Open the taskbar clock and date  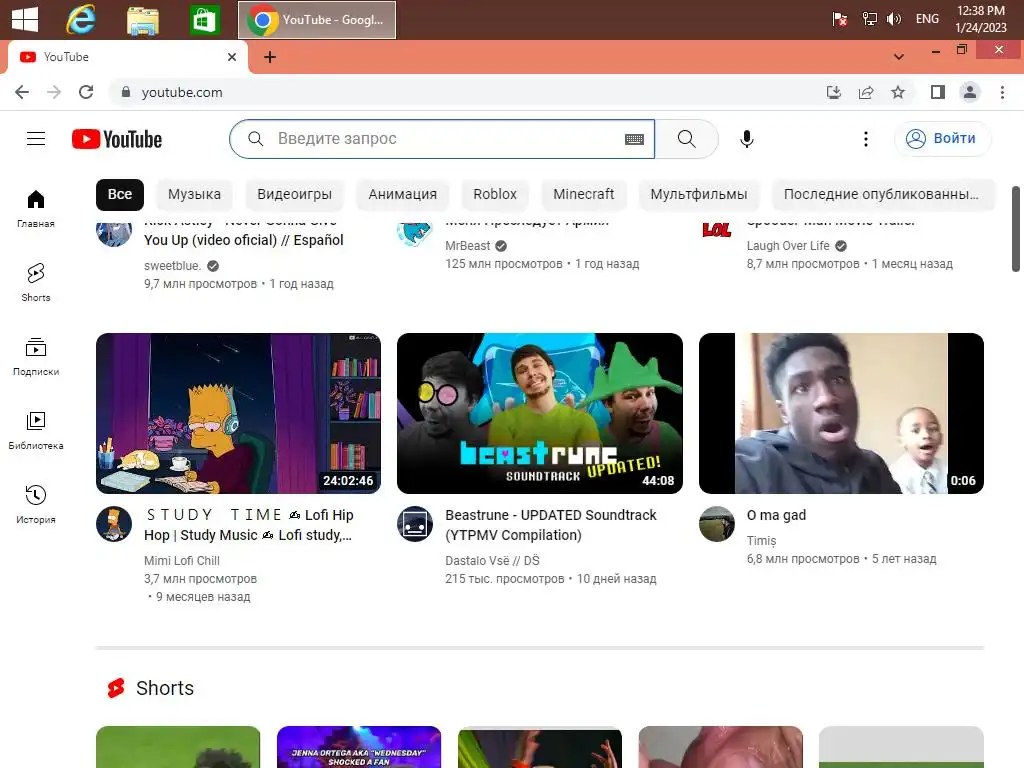[x=980, y=19]
